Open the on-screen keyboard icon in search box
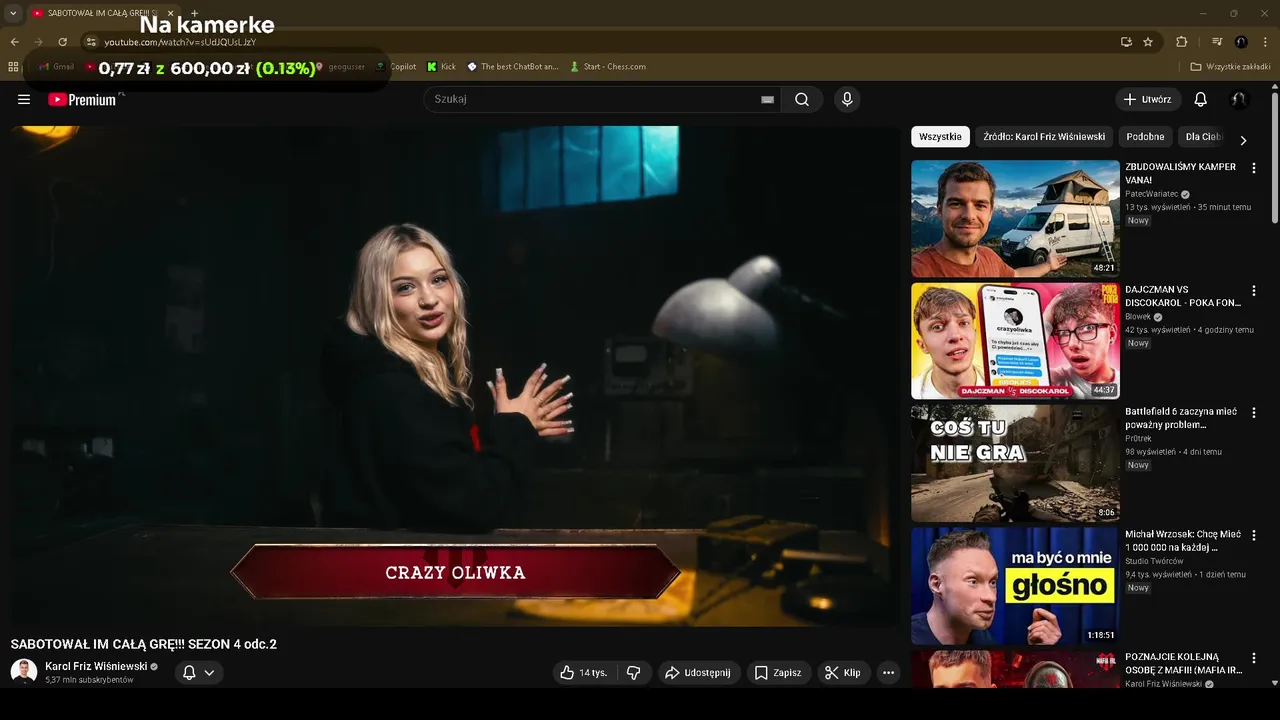This screenshot has width=1280, height=720. 767,99
